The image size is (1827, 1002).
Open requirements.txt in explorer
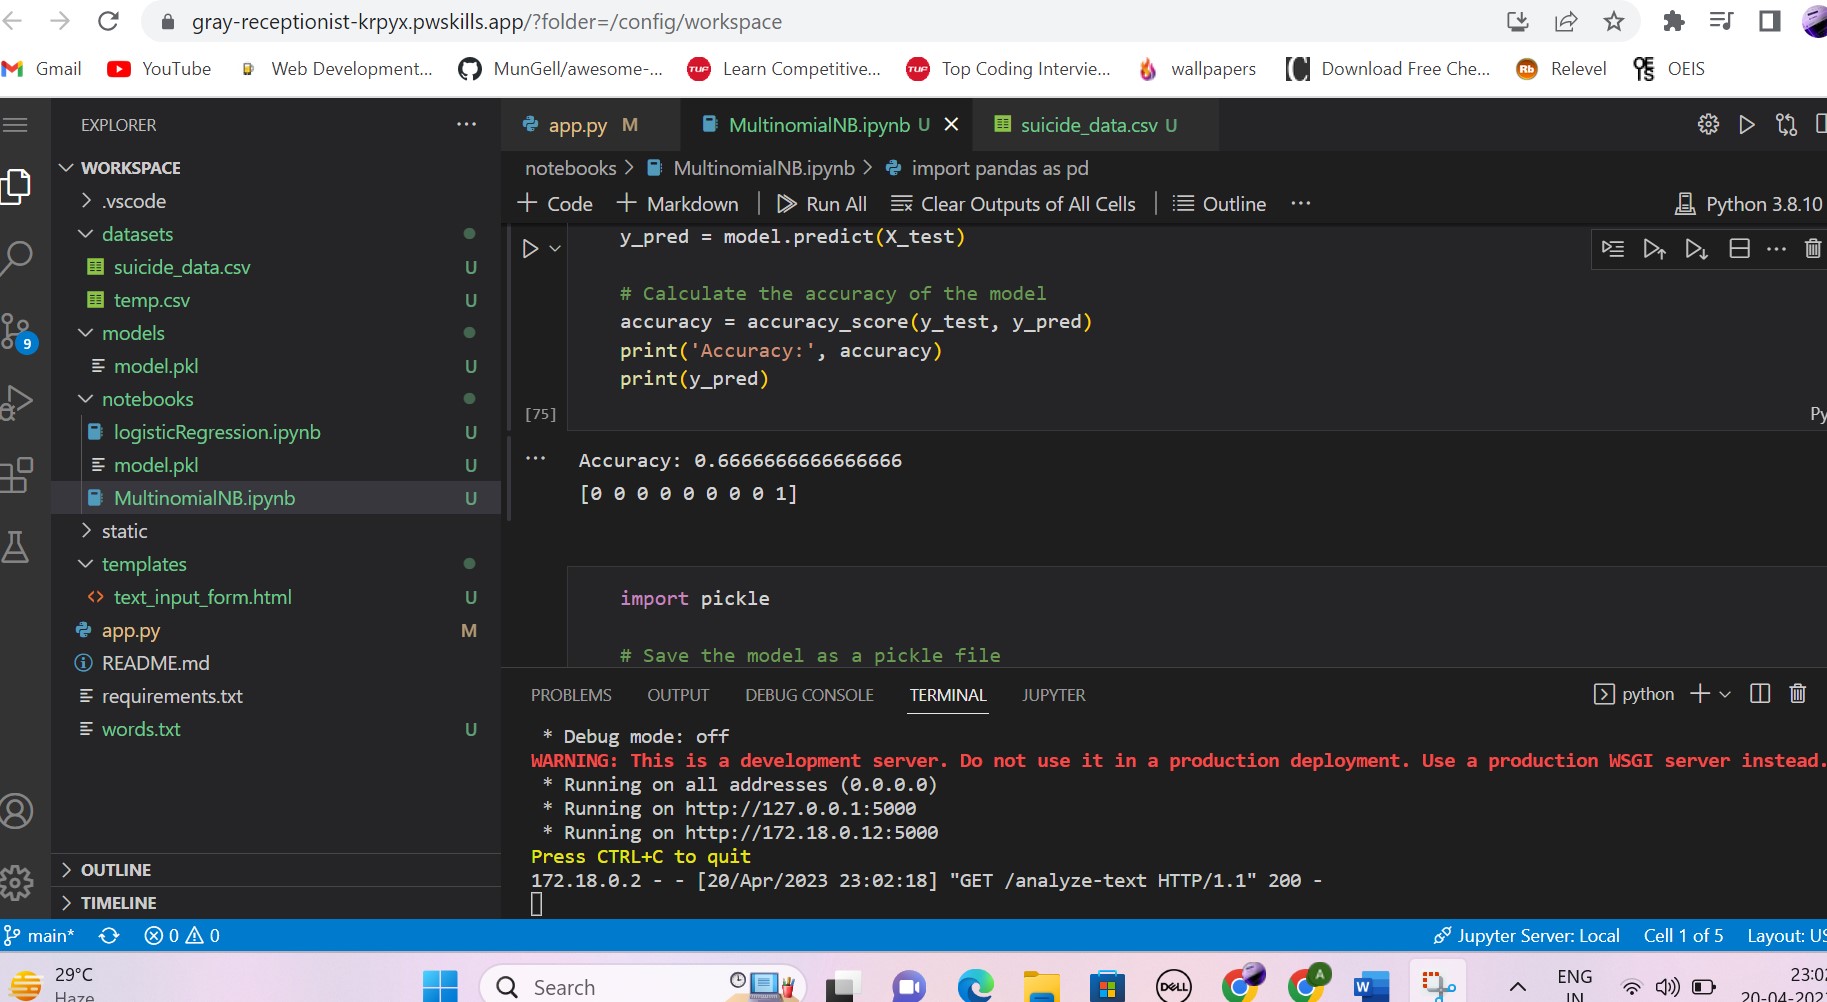pos(172,696)
